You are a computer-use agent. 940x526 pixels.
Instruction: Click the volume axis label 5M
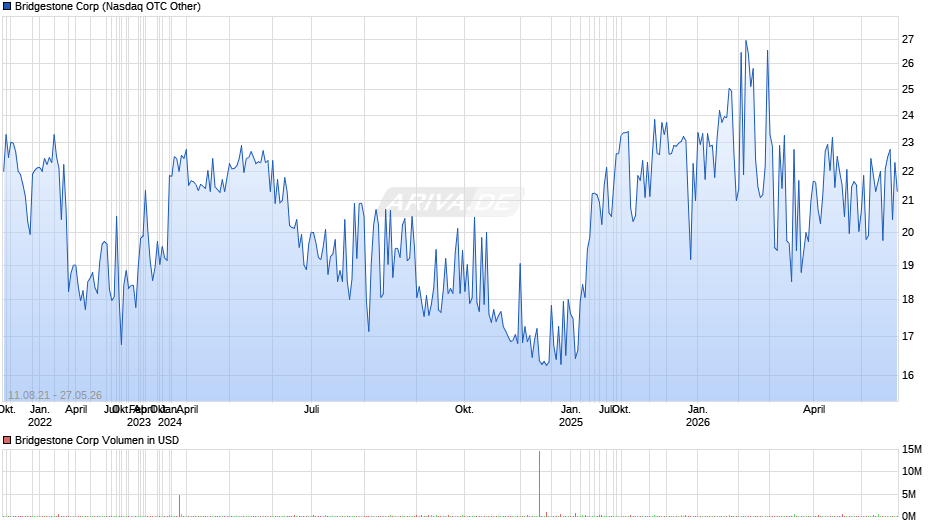click(x=909, y=494)
